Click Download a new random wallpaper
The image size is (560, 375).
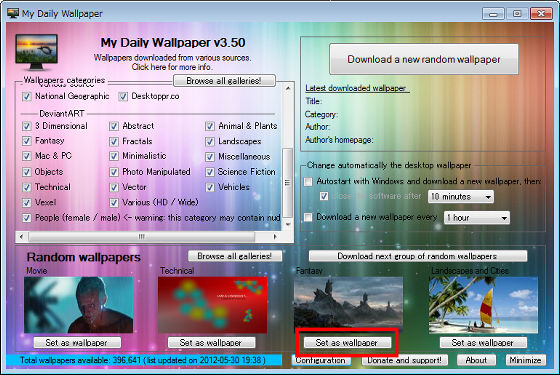pos(424,59)
